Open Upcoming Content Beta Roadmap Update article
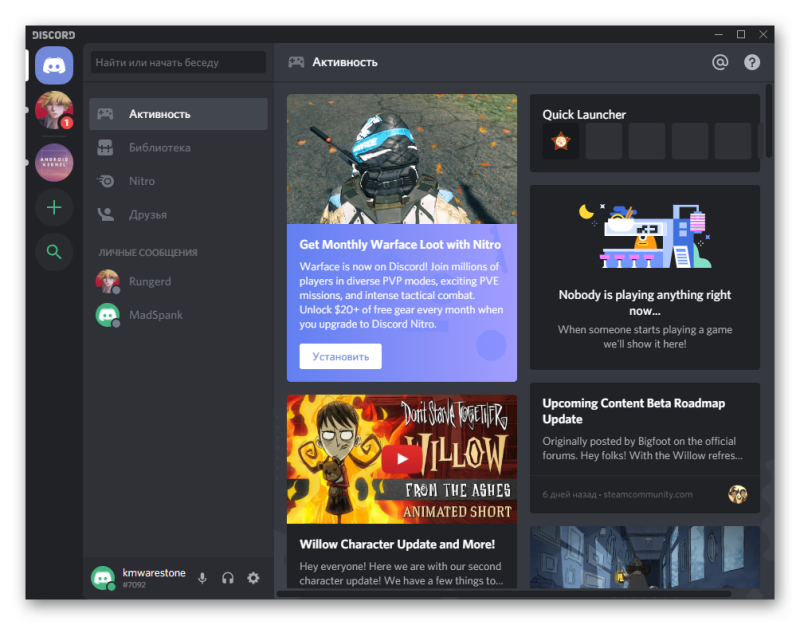The width and height of the screenshot is (800, 625). [x=633, y=411]
